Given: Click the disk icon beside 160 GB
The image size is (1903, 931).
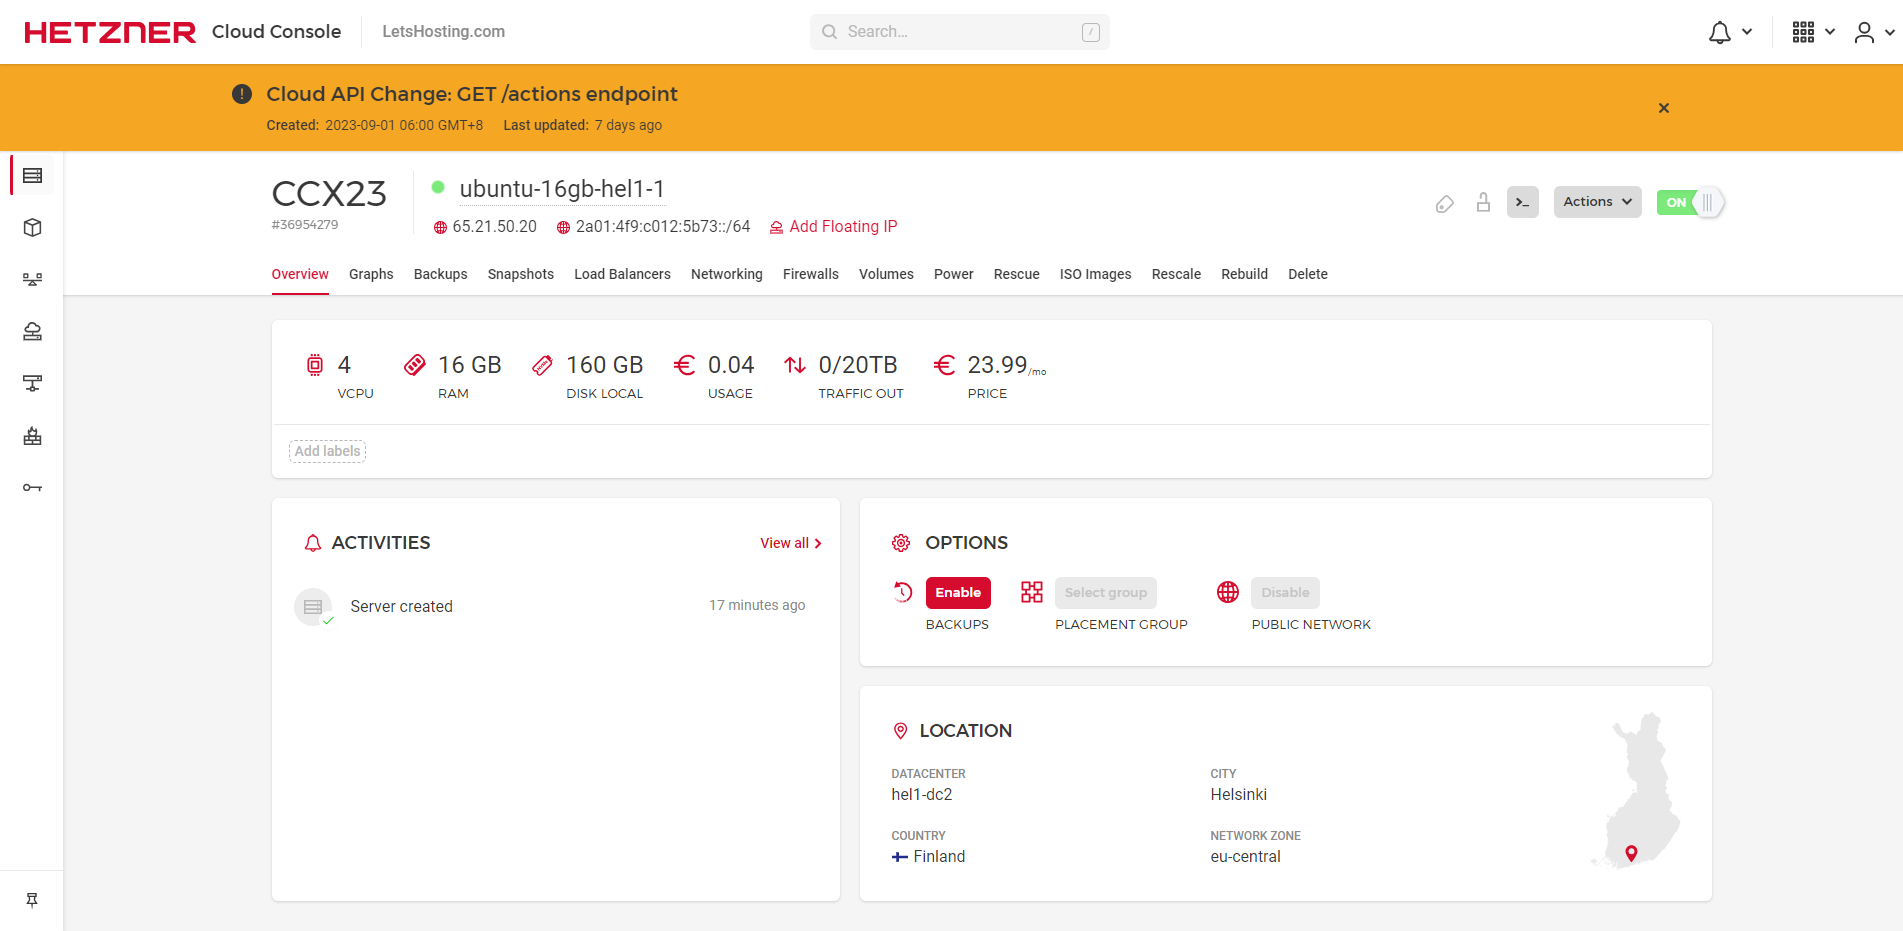Looking at the screenshot, I should [542, 365].
